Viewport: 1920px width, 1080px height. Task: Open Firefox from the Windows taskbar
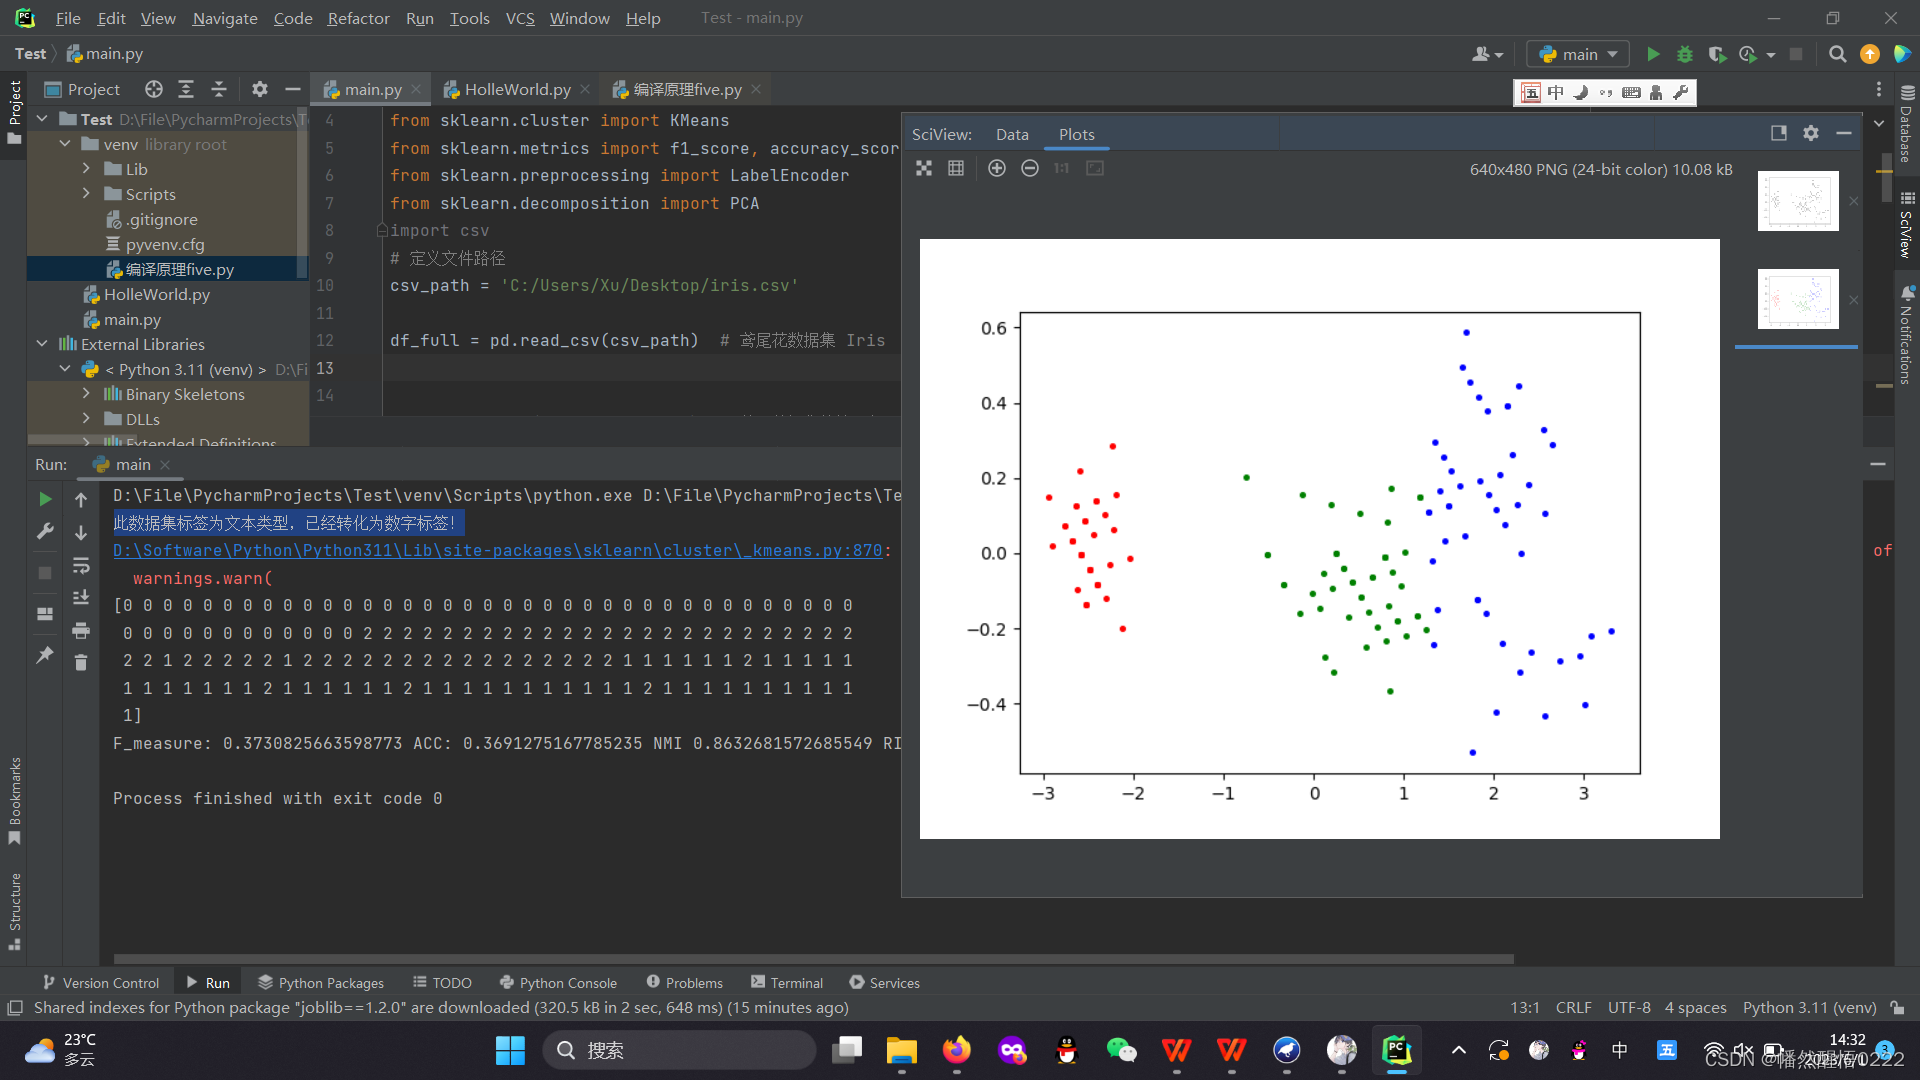tap(956, 1050)
